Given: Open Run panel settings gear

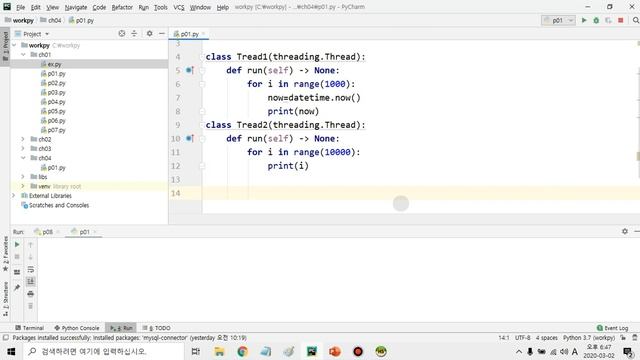Looking at the screenshot, I should coord(624,231).
